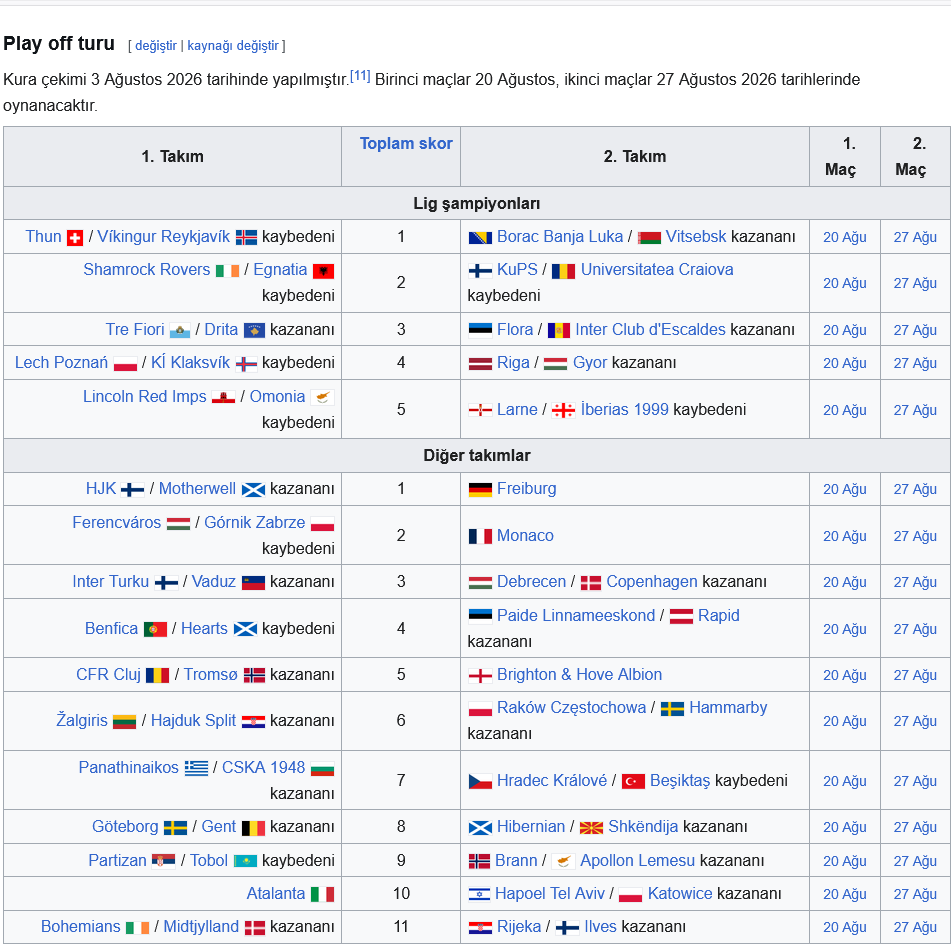This screenshot has width=951, height=944.
Task: Click the değiştir edit link
Action: point(156,46)
